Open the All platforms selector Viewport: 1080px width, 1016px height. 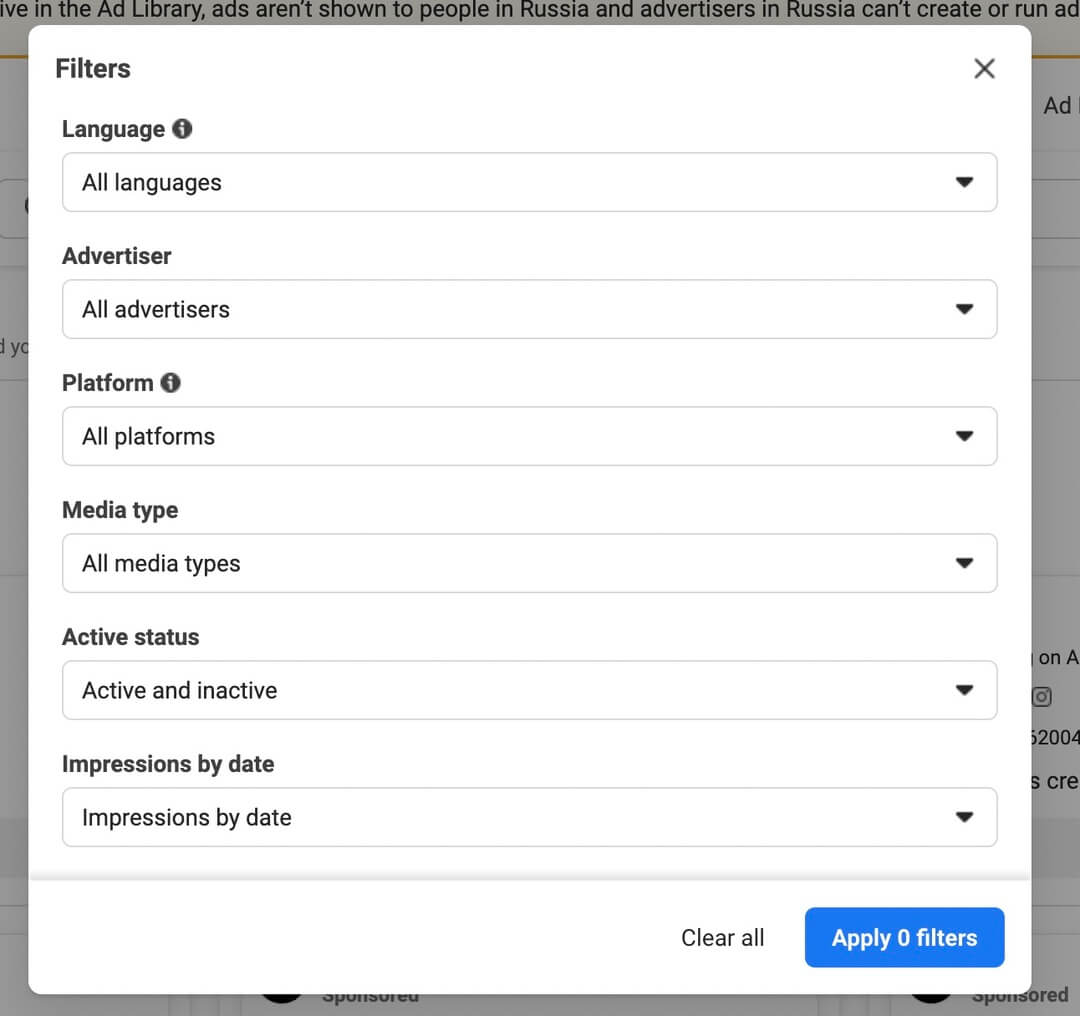click(x=530, y=436)
